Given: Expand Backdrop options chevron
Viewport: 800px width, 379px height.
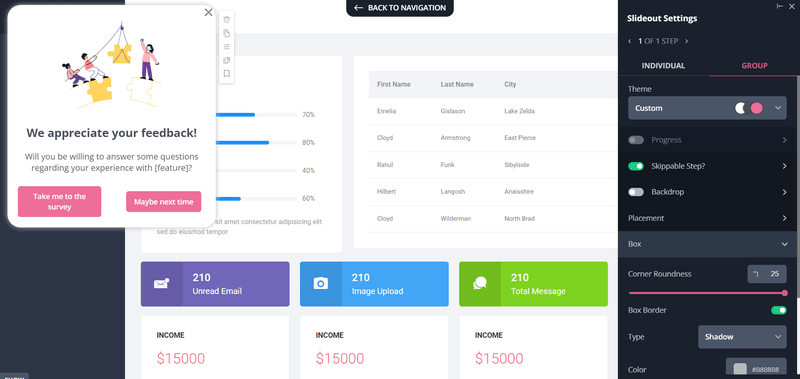Looking at the screenshot, I should coord(784,192).
